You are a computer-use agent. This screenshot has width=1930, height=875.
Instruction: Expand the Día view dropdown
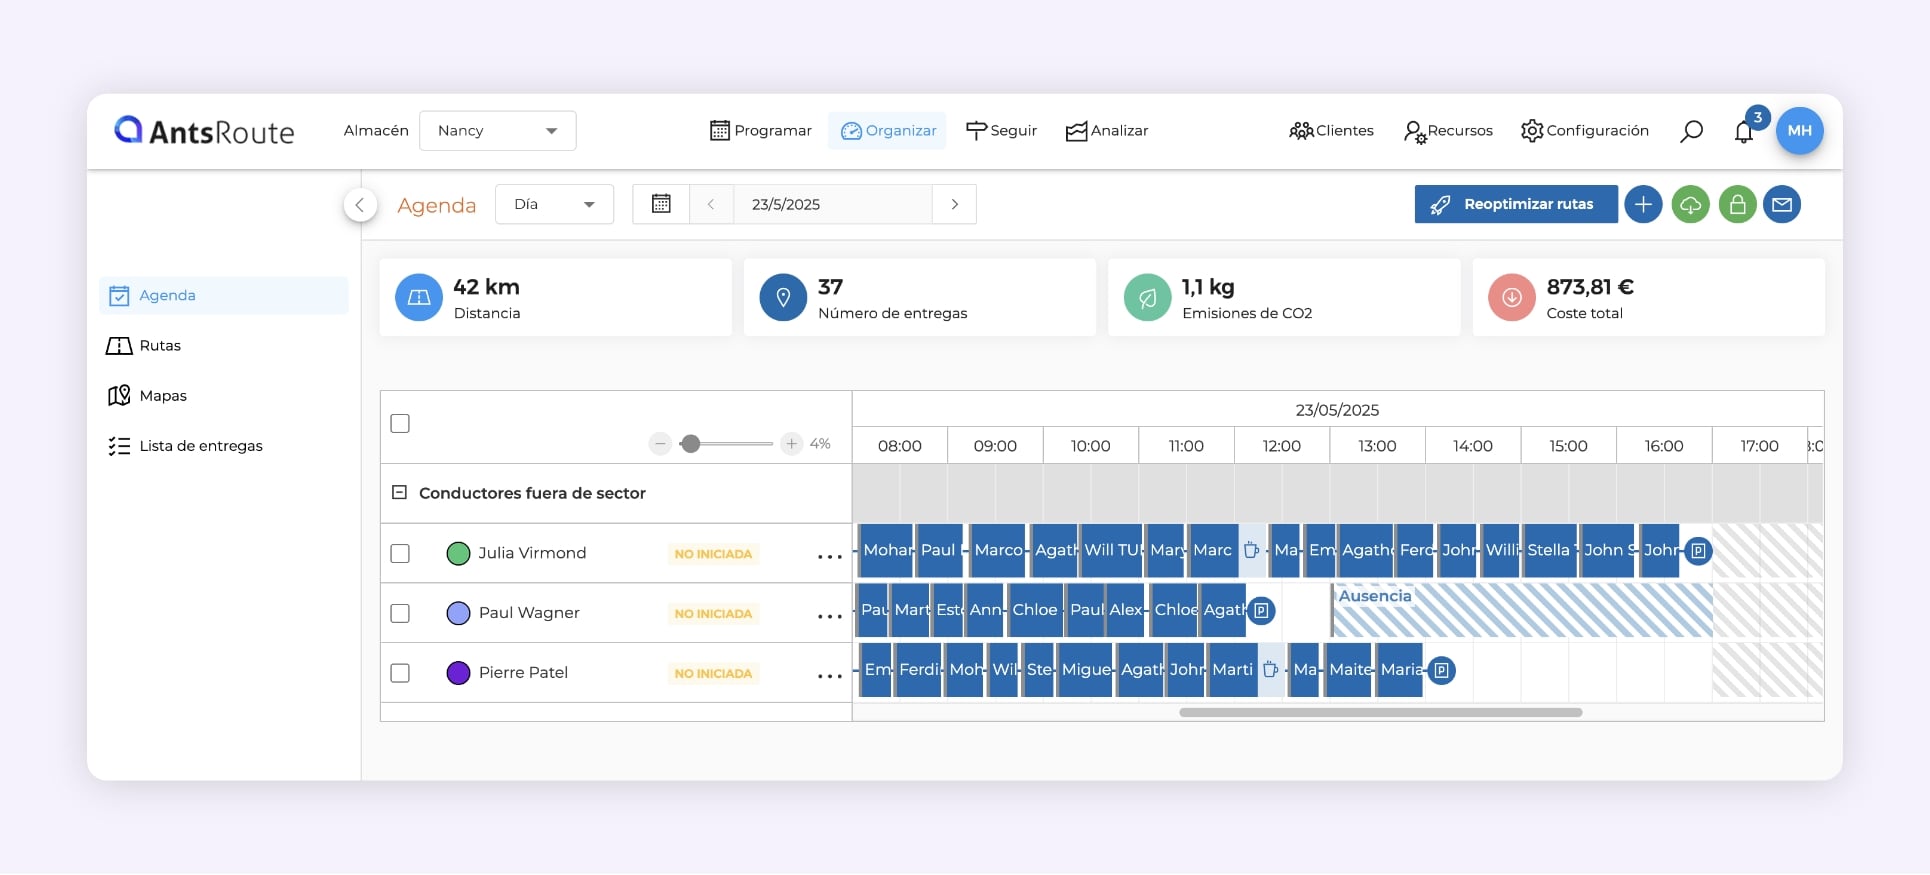tap(554, 204)
